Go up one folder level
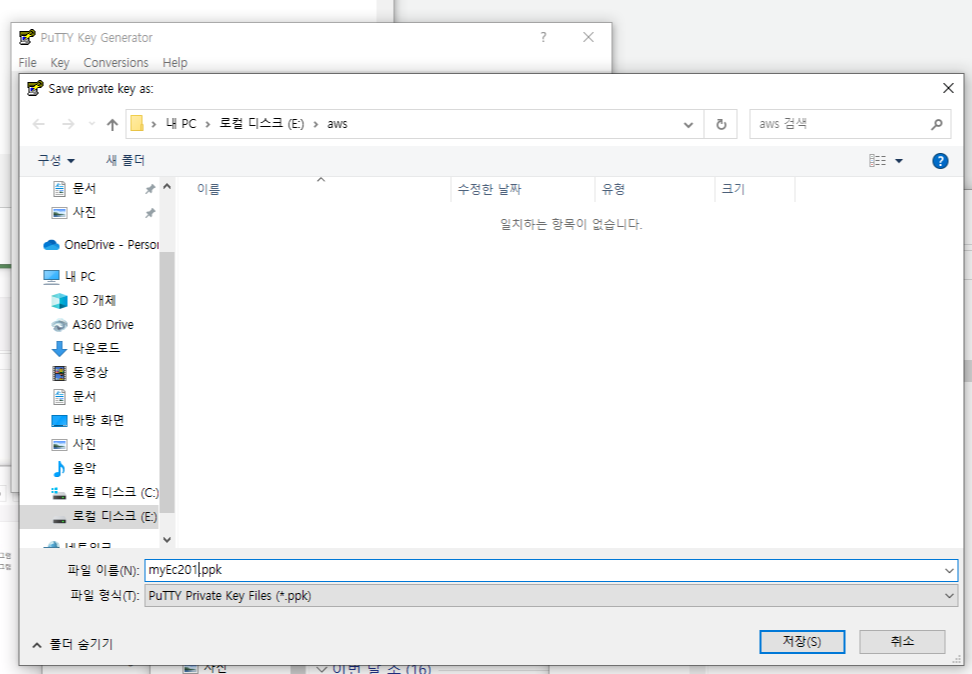 pos(112,125)
